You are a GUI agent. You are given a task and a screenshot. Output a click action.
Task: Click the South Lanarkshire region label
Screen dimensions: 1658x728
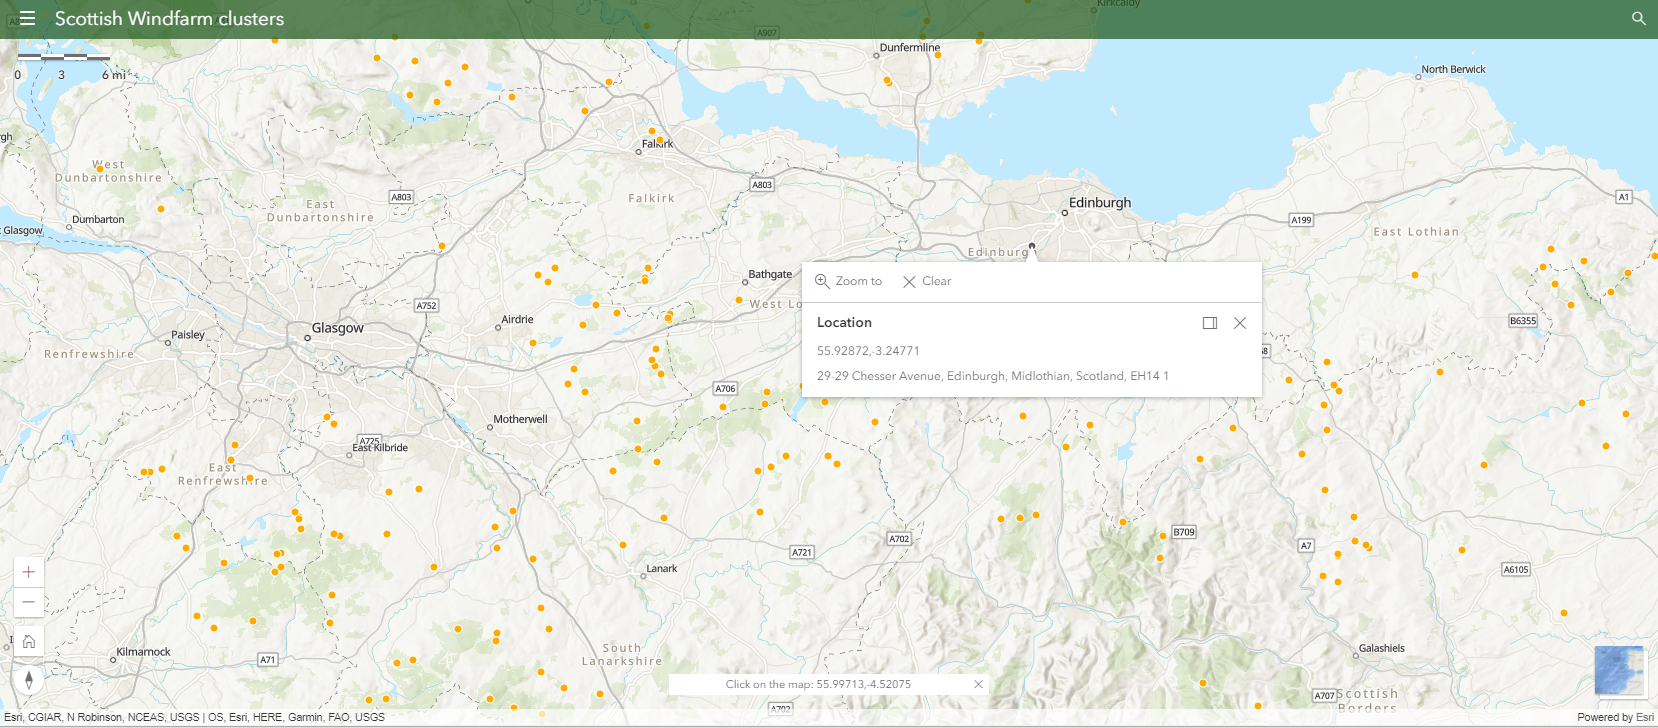coord(622,654)
